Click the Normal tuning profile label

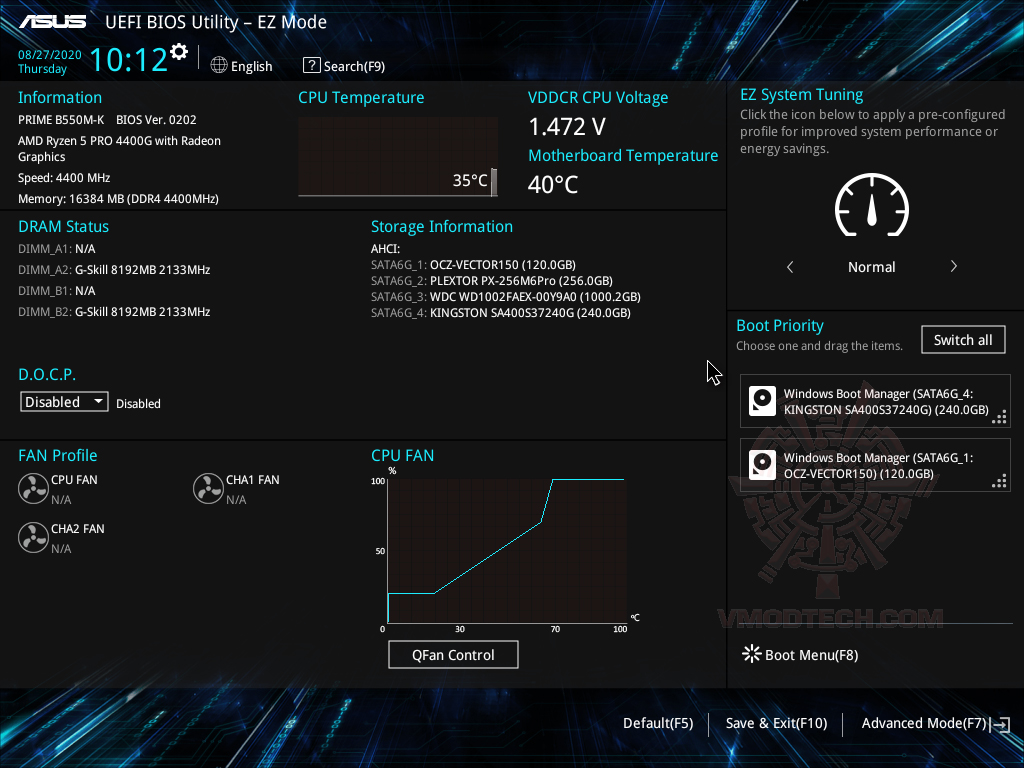tap(872, 266)
